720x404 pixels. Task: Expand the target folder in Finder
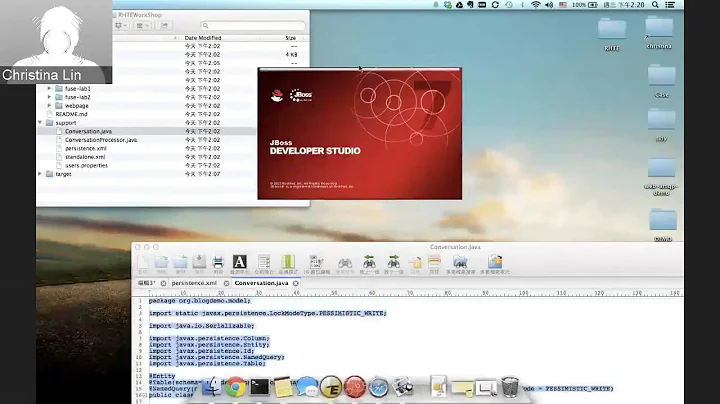(x=40, y=174)
